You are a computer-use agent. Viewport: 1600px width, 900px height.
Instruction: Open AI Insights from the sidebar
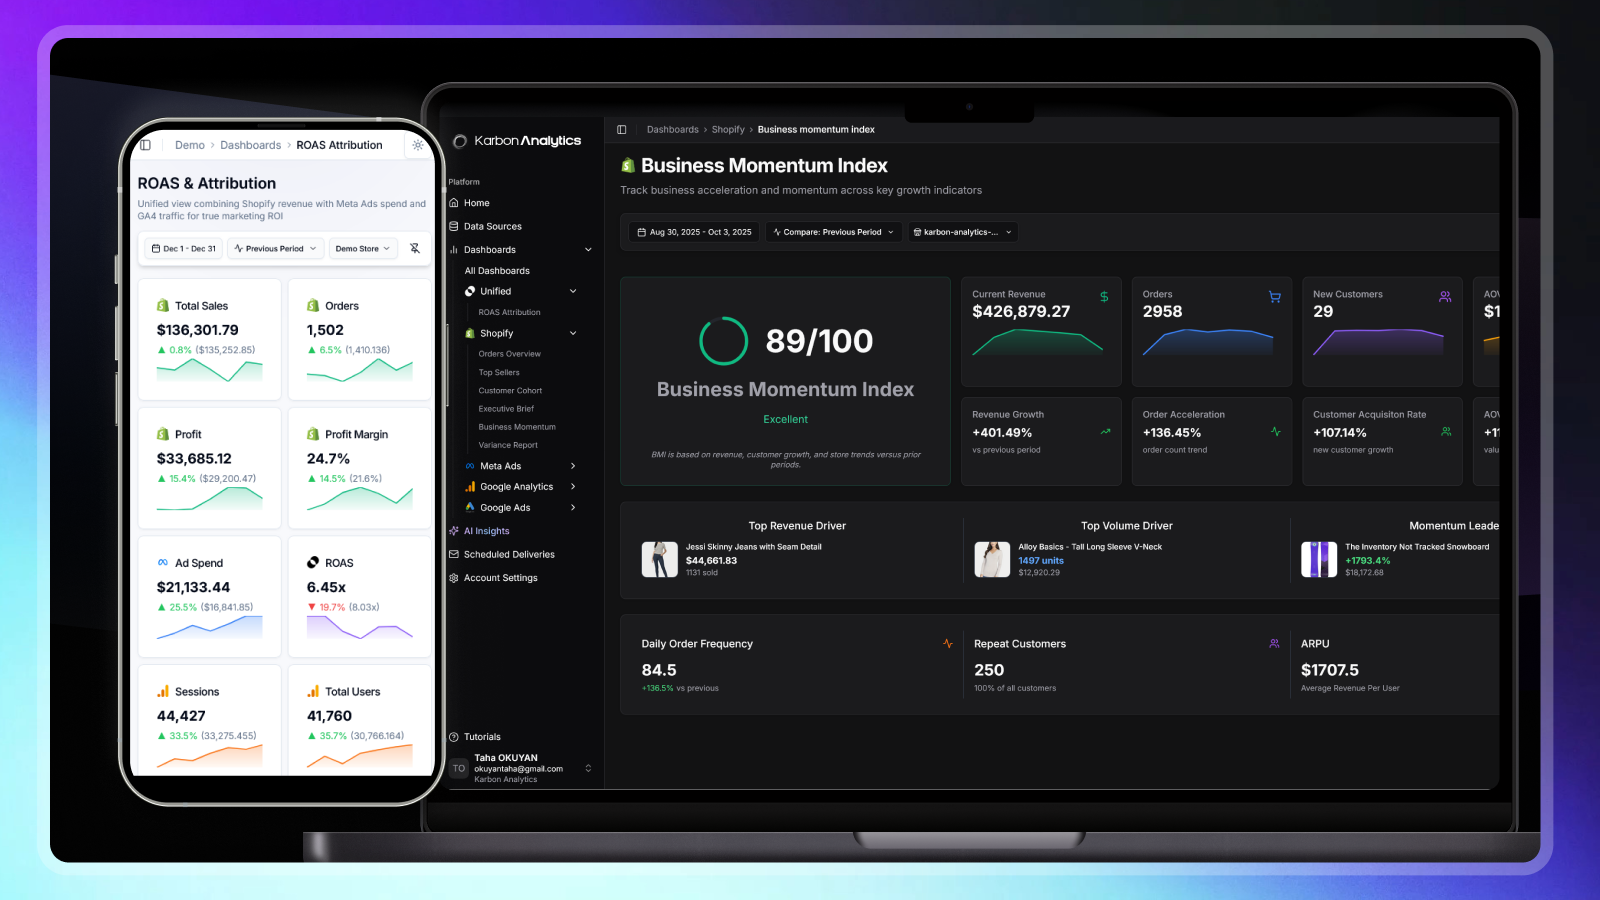pyautogui.click(x=487, y=531)
